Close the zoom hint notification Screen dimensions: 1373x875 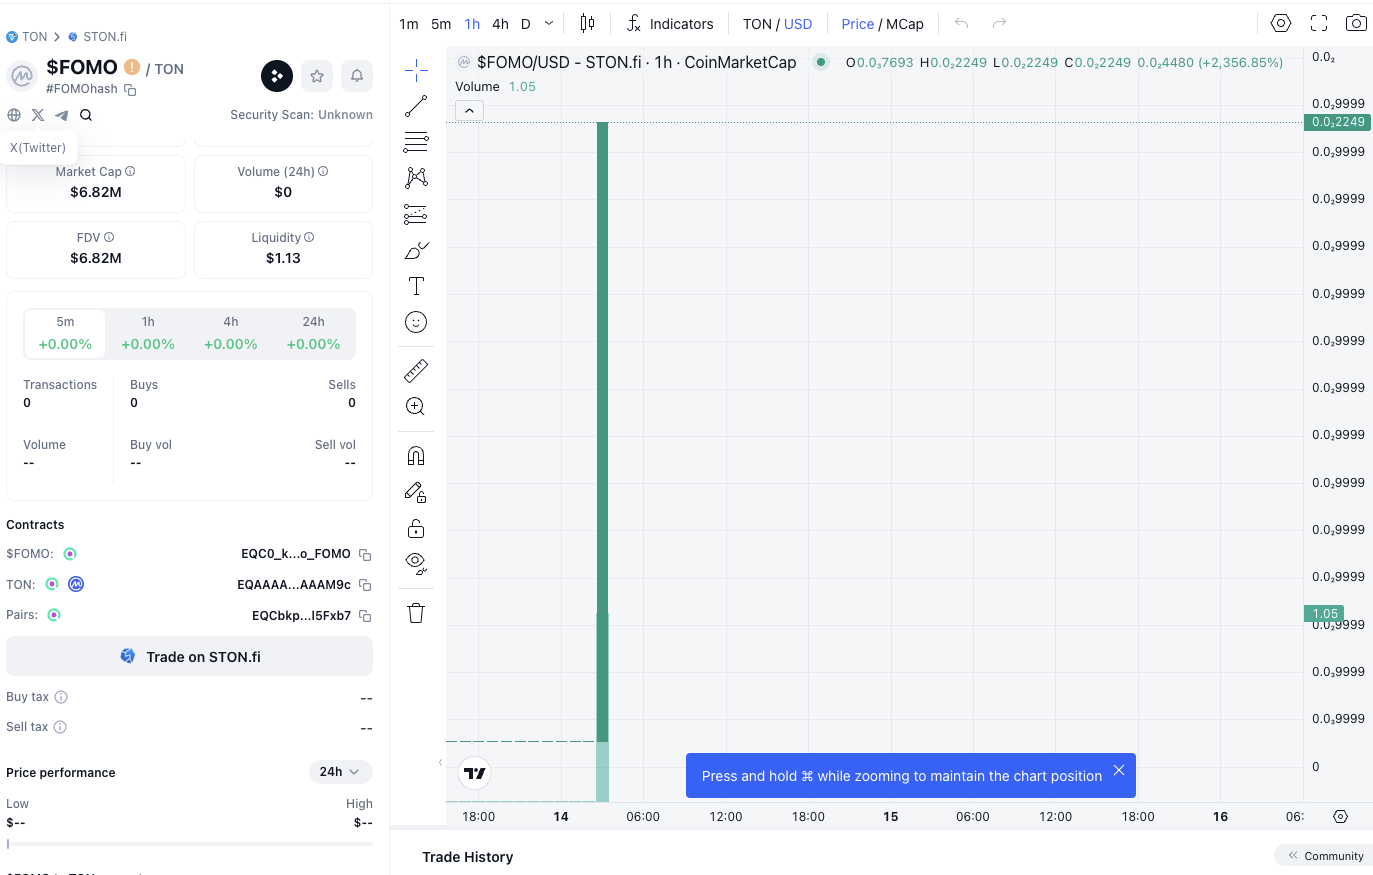click(1119, 770)
